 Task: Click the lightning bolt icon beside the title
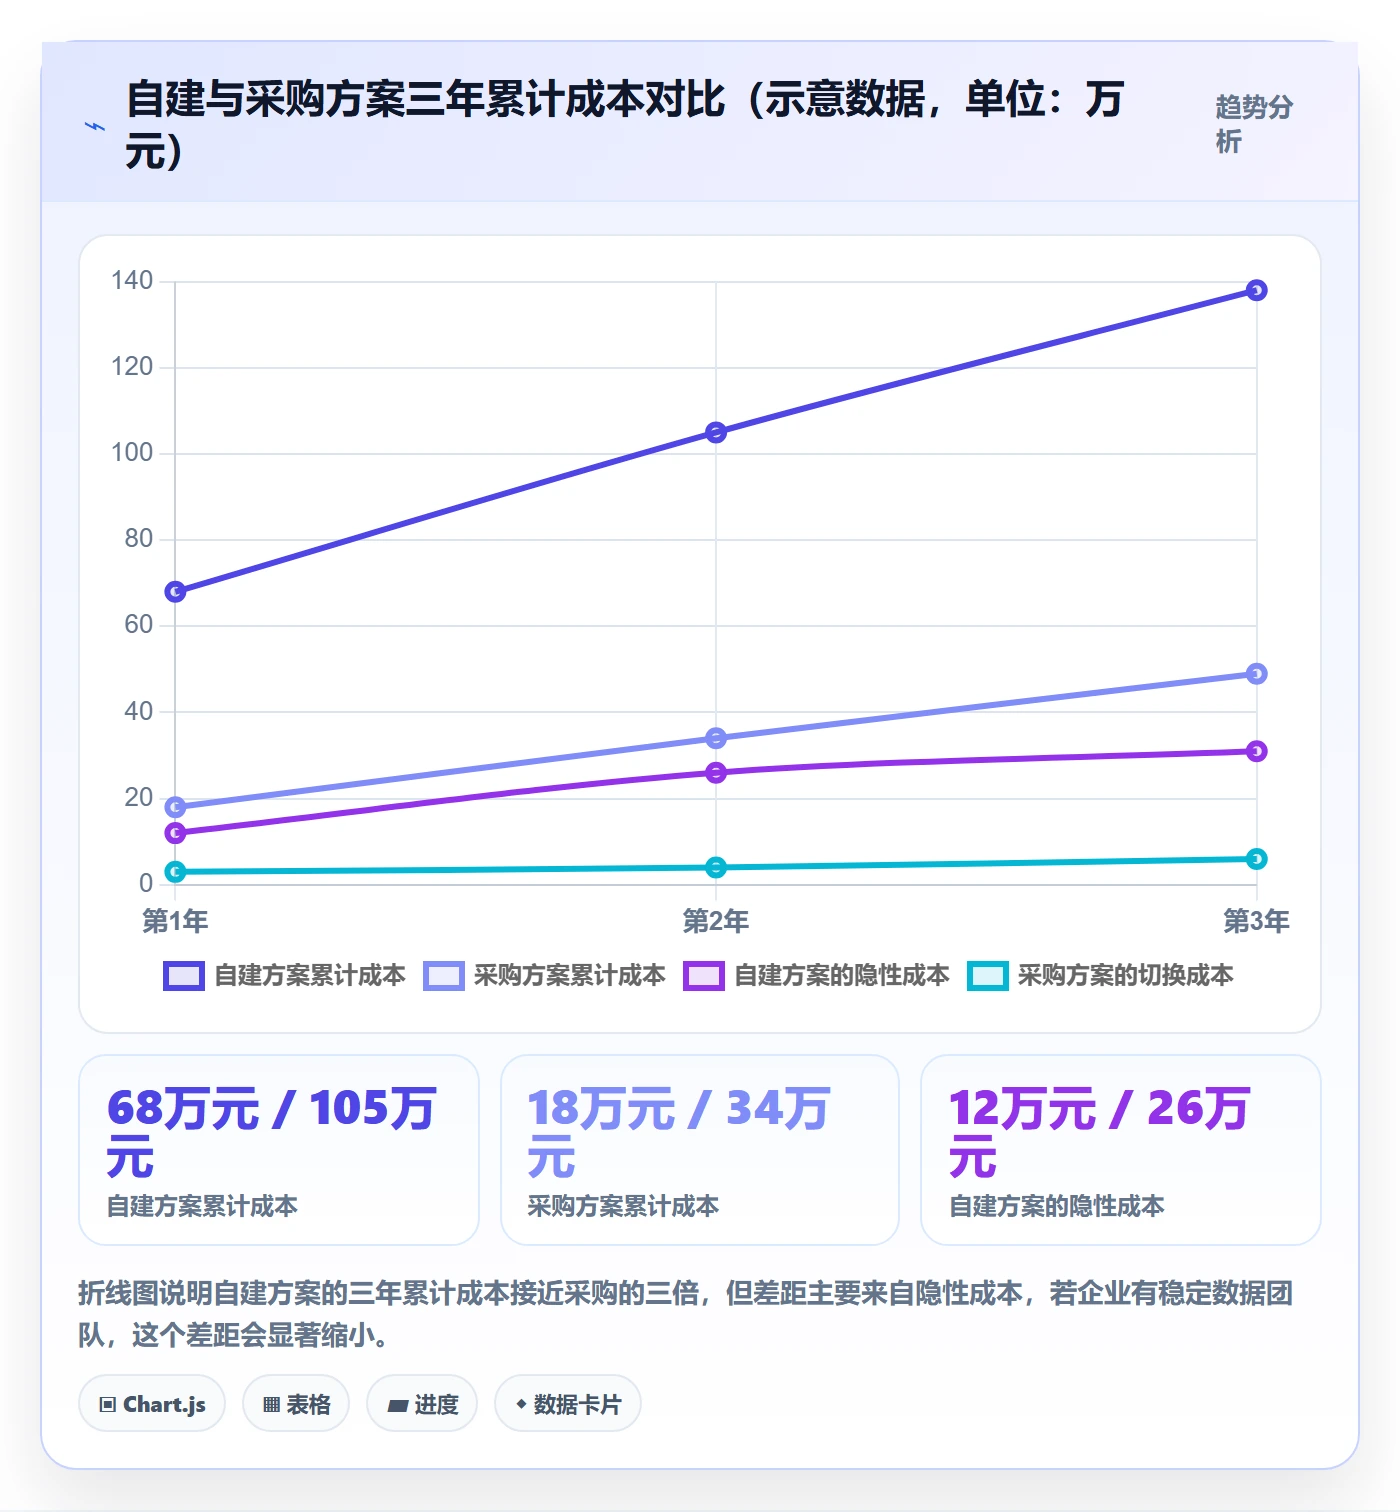click(x=95, y=127)
